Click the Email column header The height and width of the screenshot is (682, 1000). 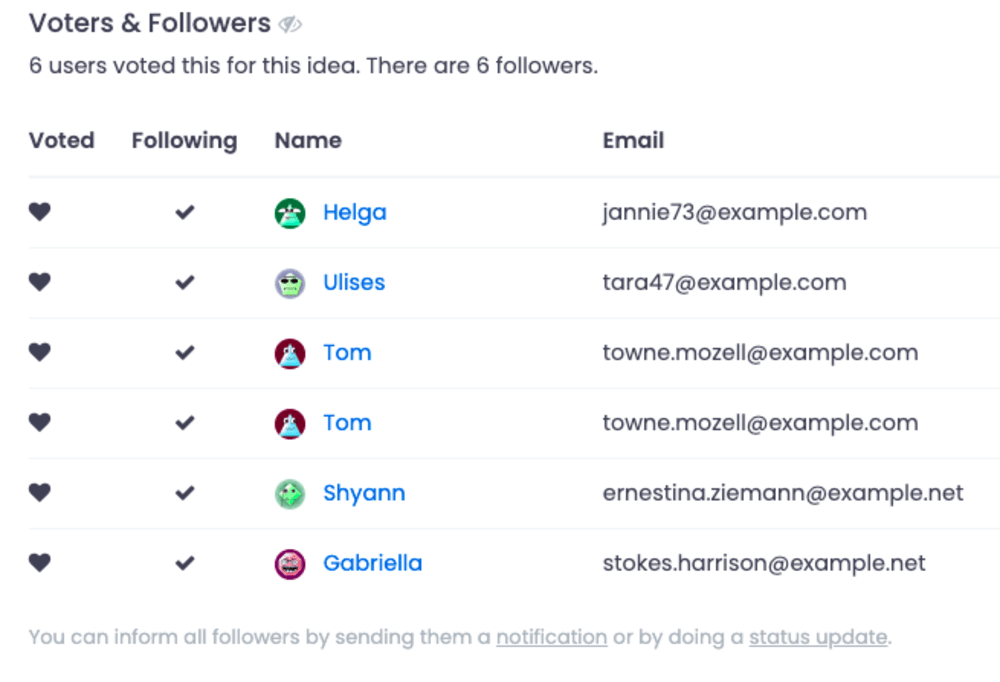[x=633, y=141]
